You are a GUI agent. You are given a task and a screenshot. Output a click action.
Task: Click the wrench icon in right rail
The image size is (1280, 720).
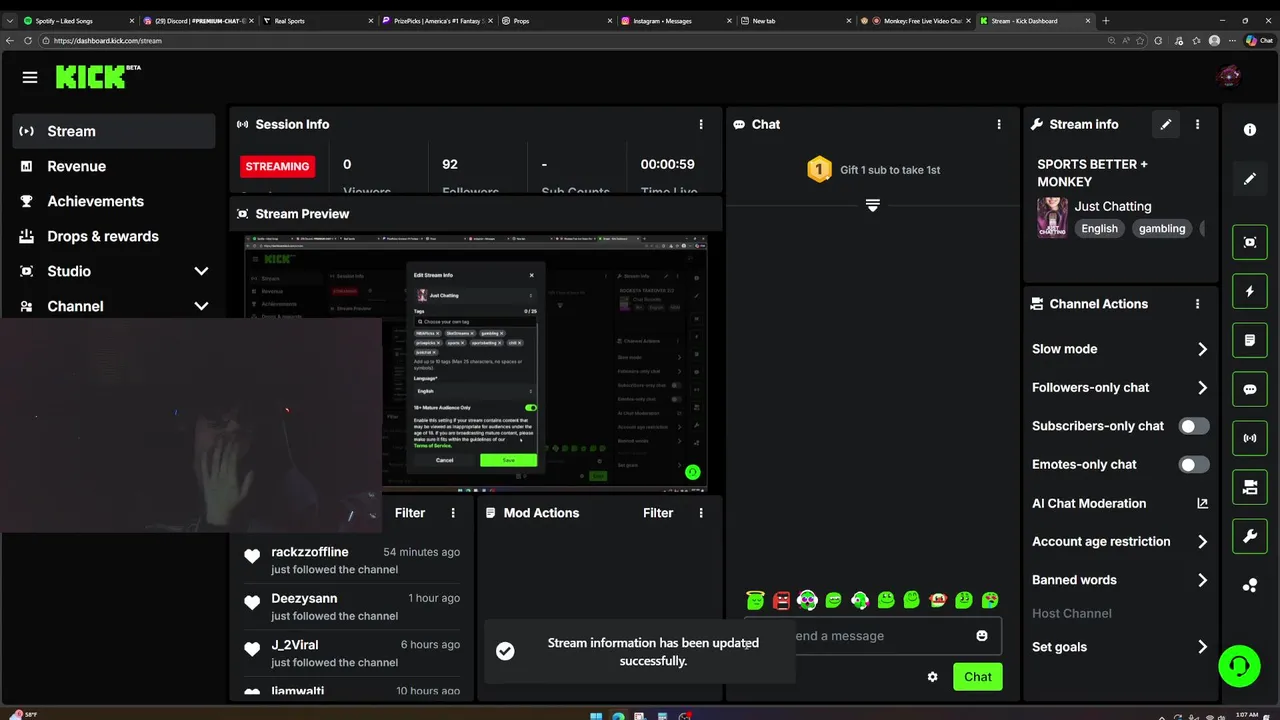click(x=1250, y=537)
